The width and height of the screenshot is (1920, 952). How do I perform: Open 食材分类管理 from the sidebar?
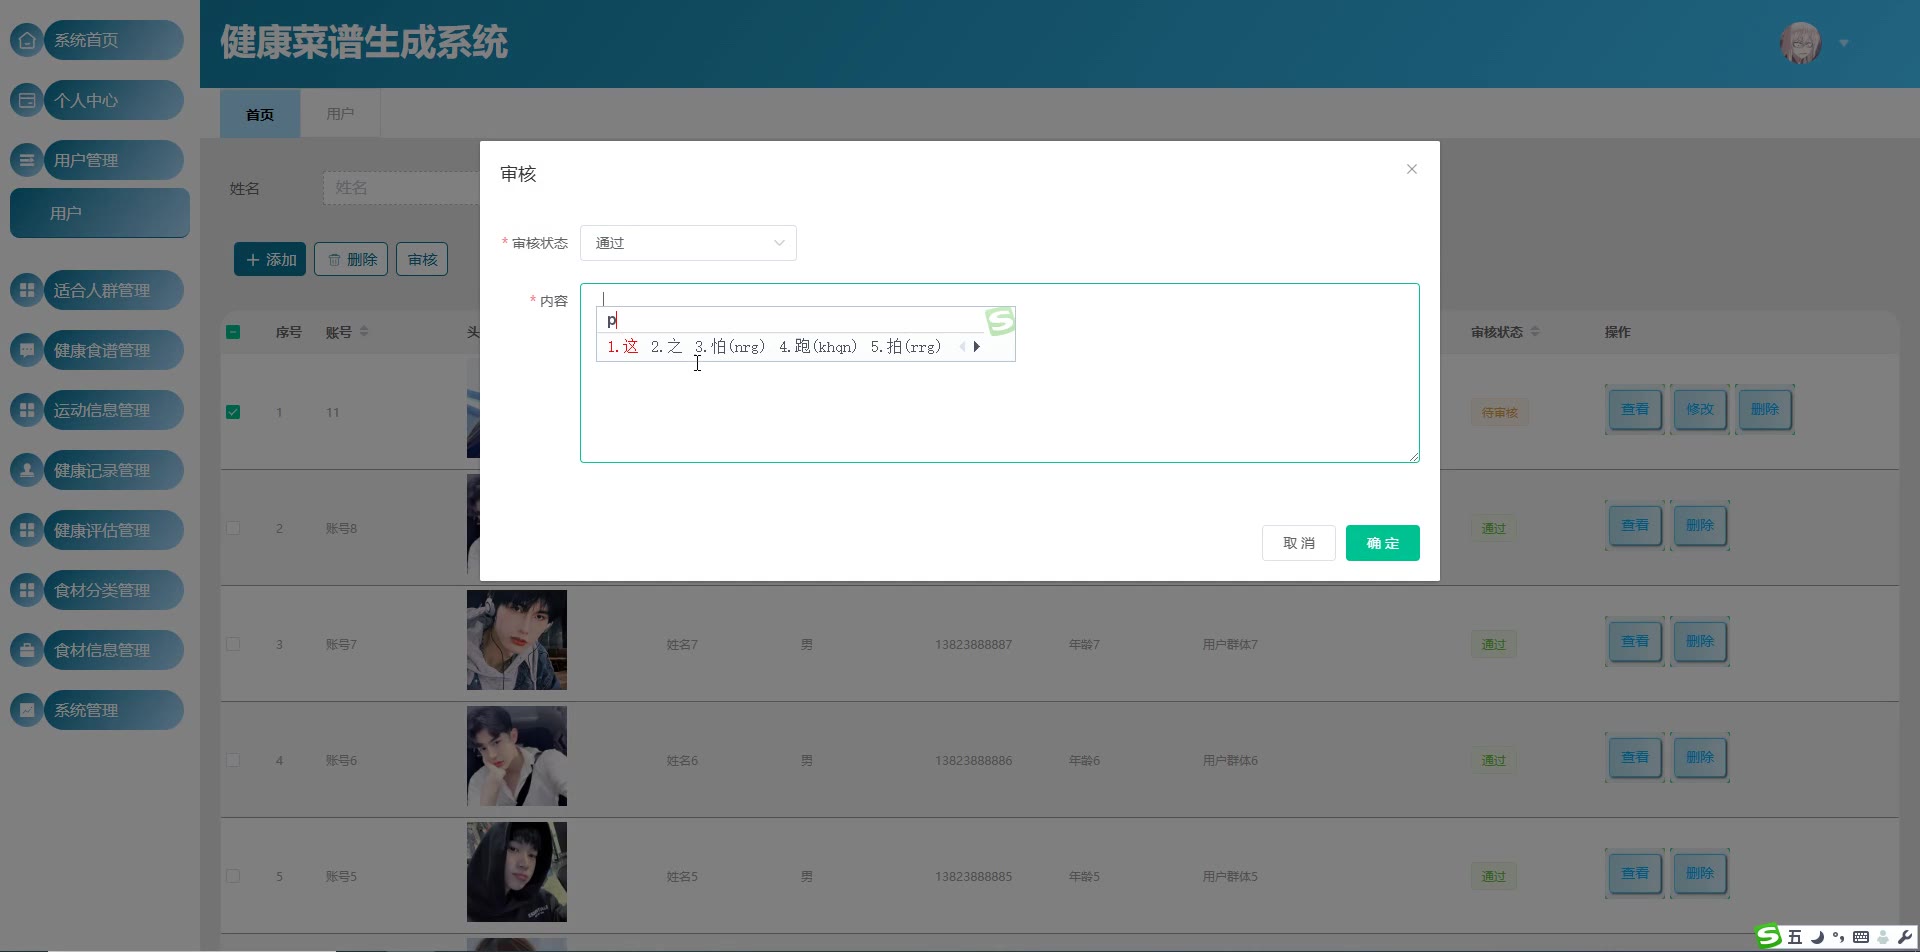[114, 590]
